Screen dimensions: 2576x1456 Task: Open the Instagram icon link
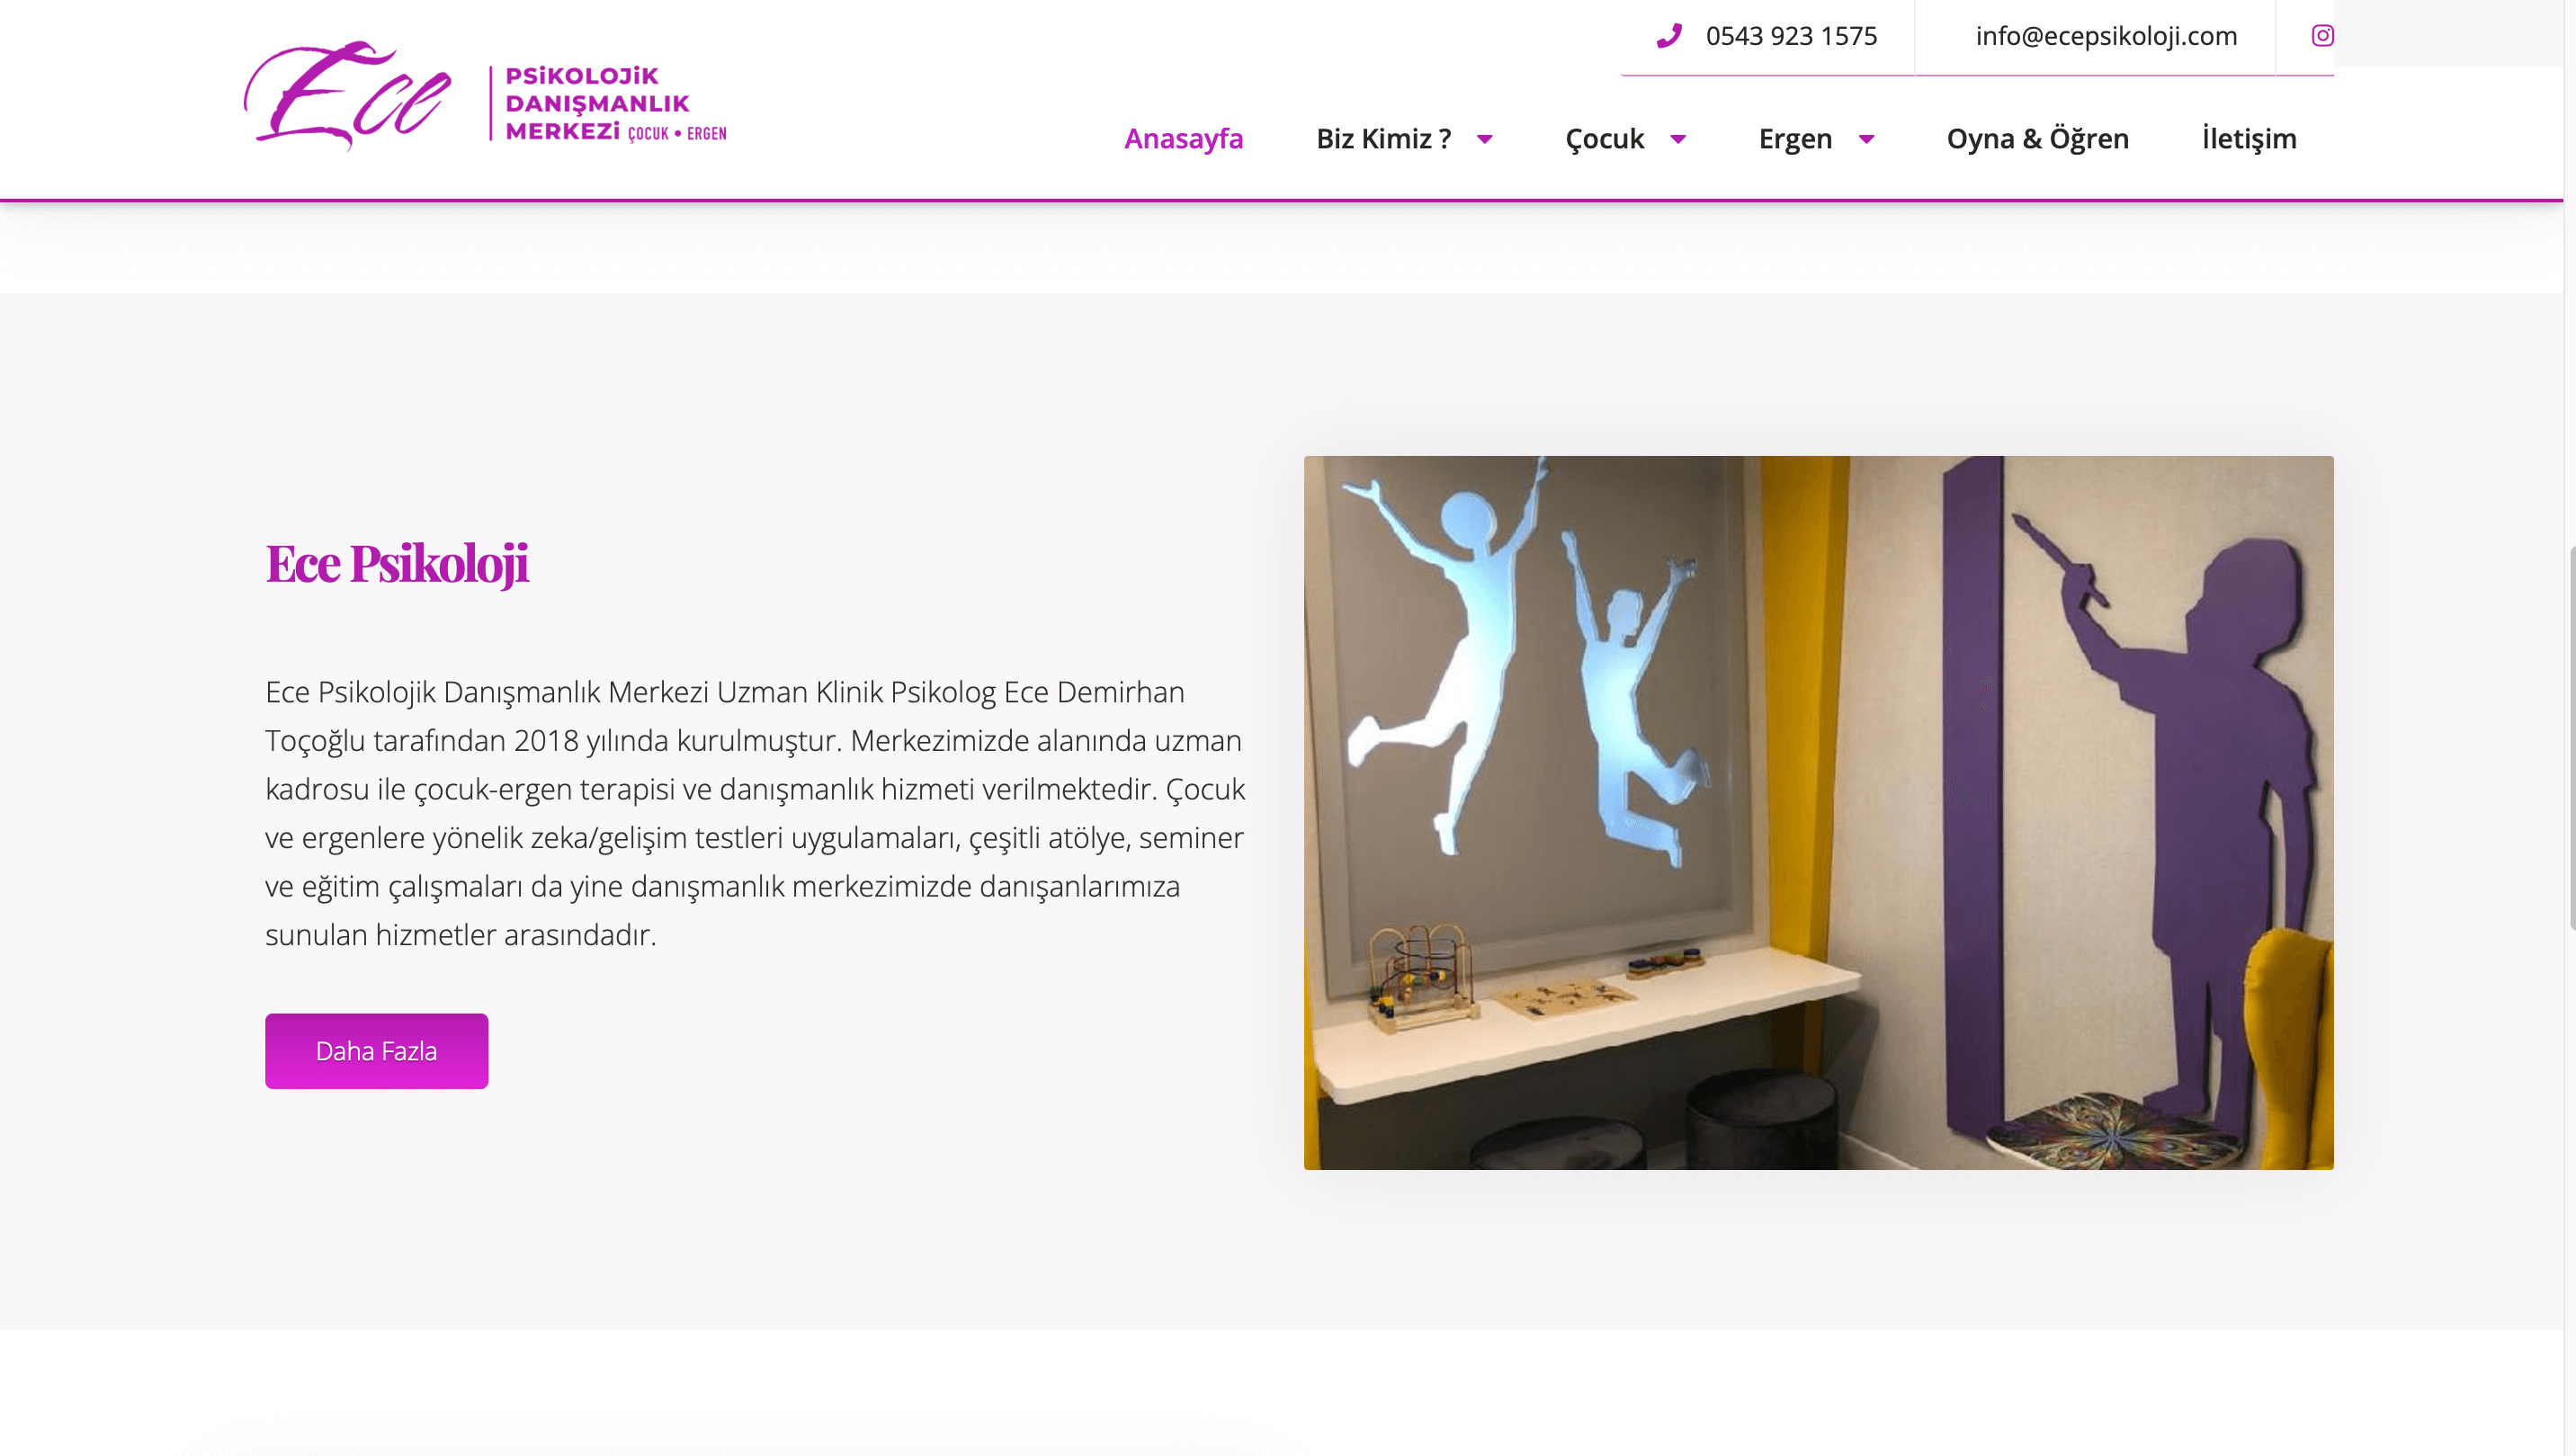(2322, 36)
